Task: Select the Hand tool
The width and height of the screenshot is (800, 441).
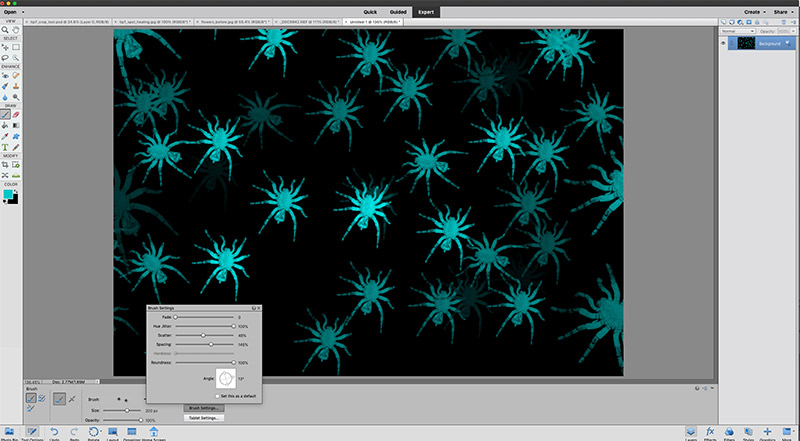Action: tap(16, 30)
